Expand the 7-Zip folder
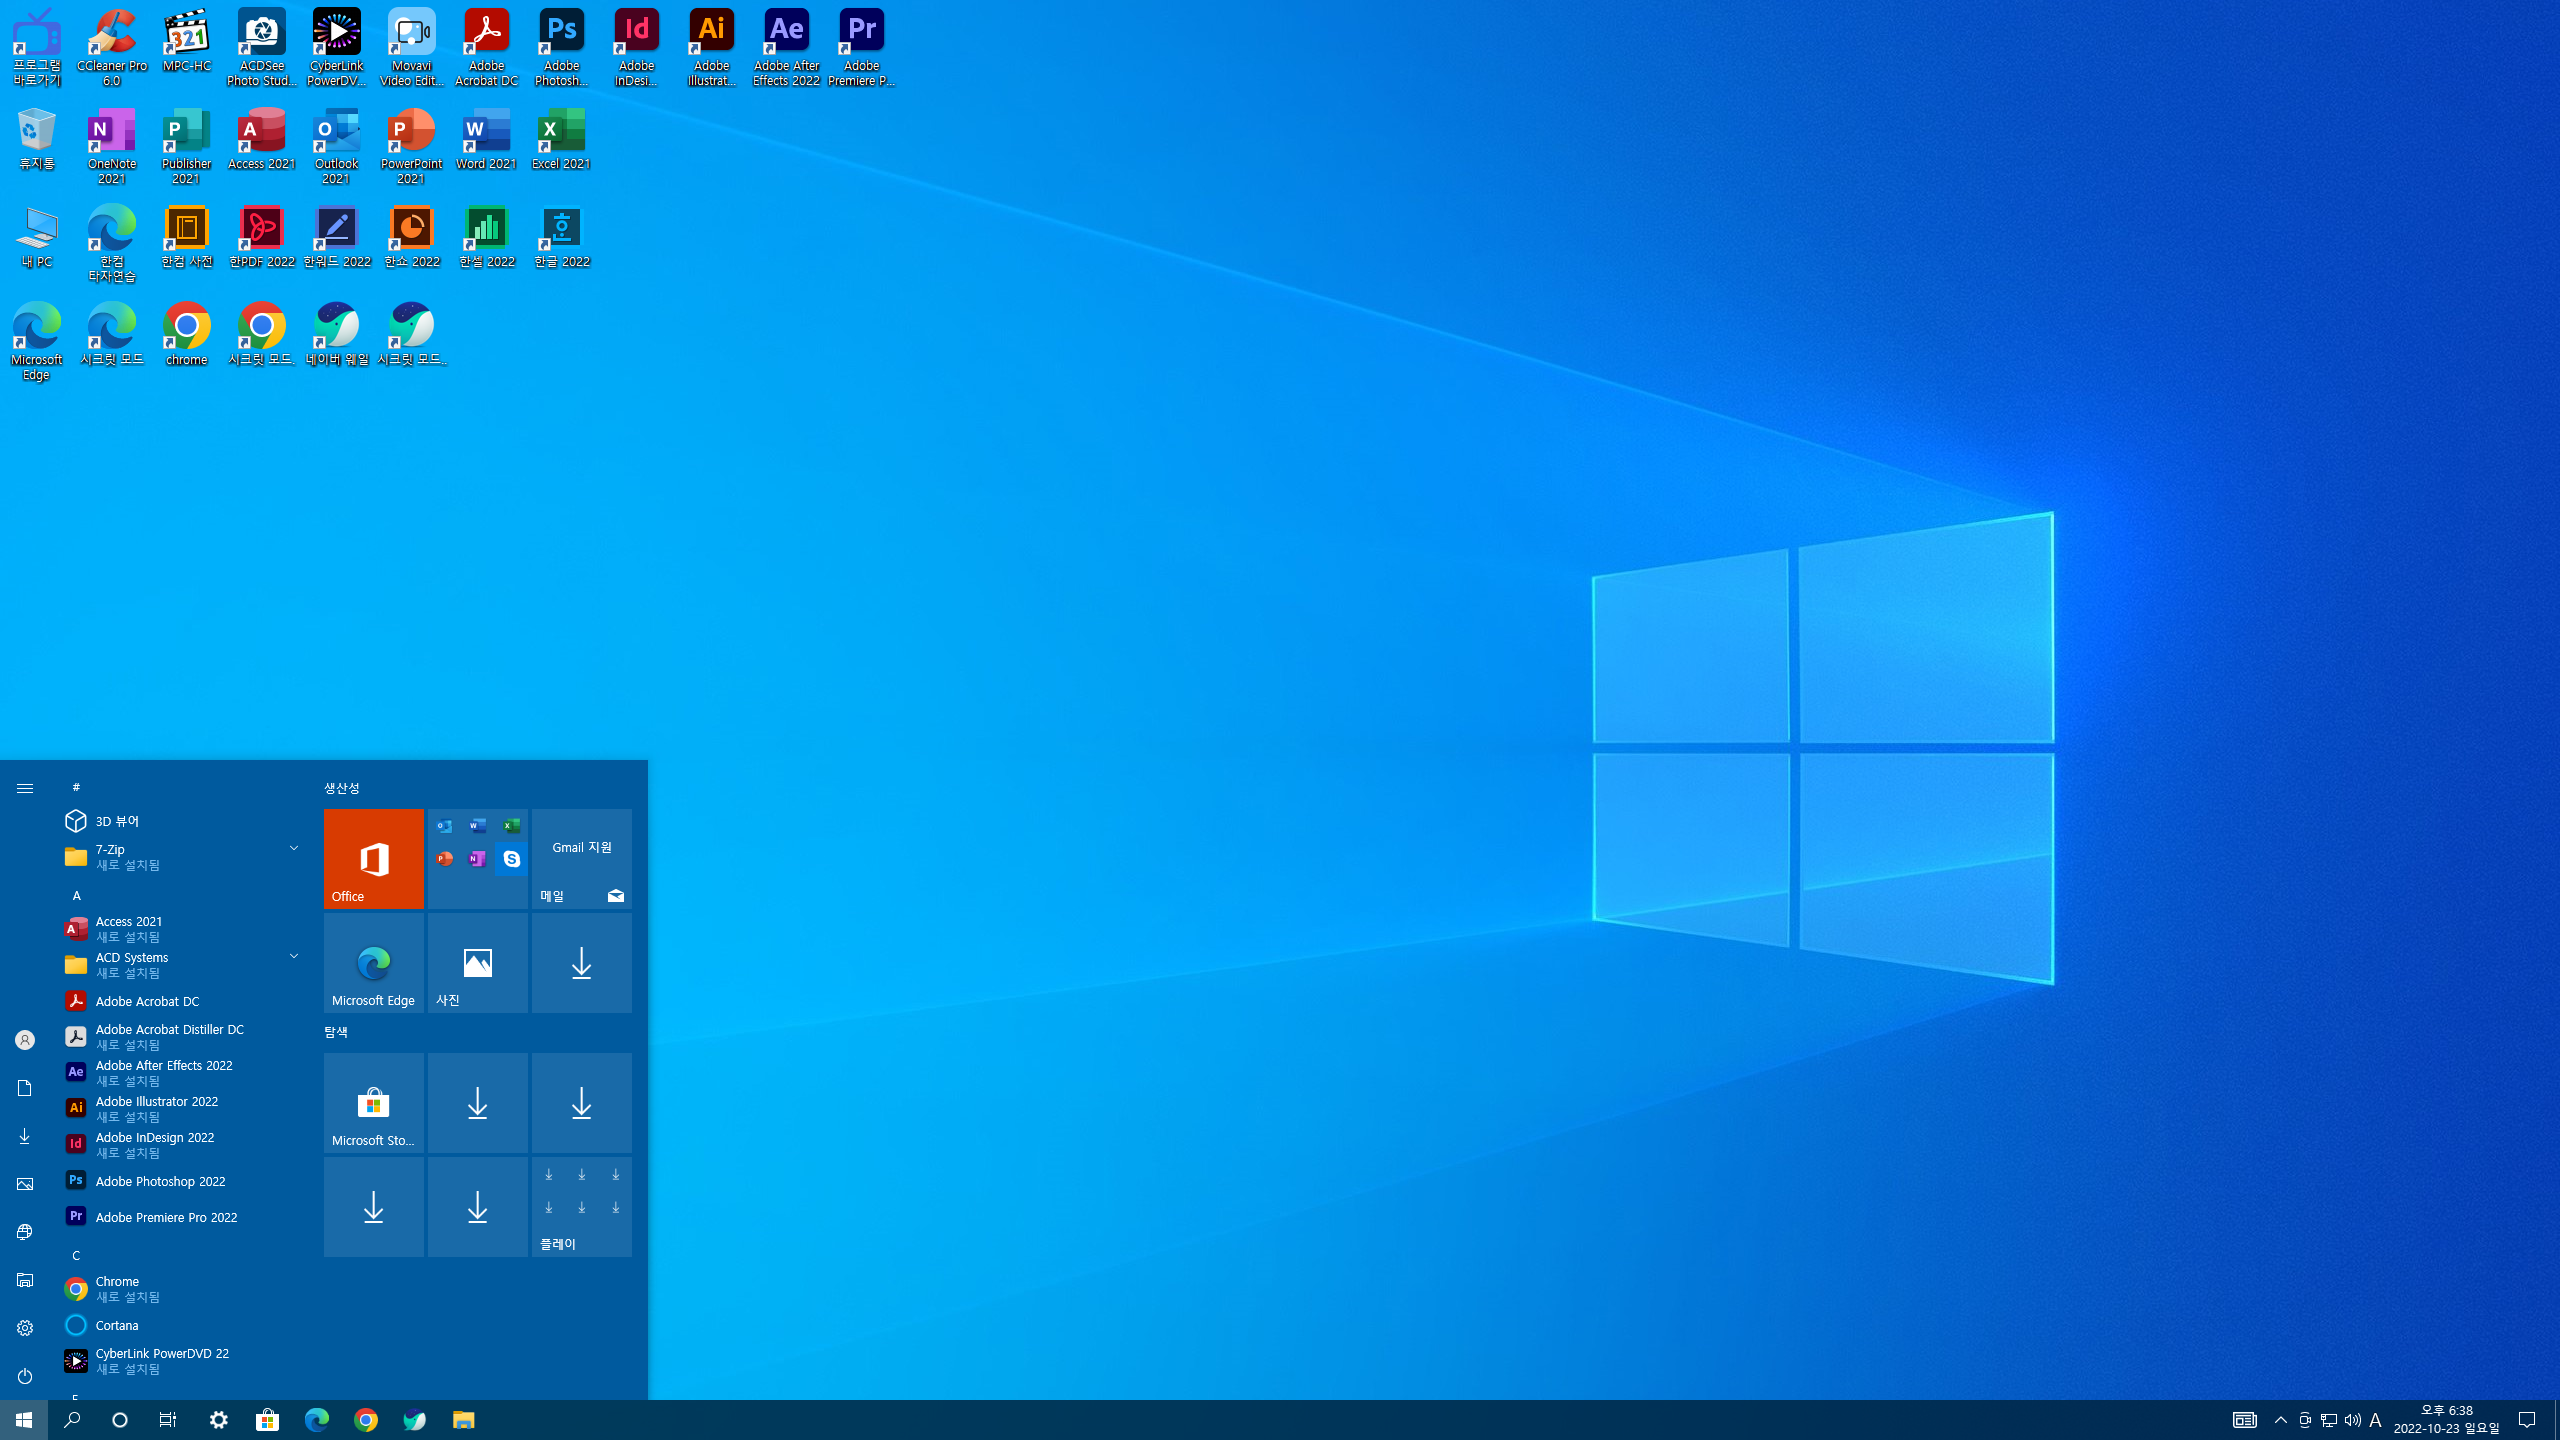The image size is (2560, 1440). click(x=294, y=848)
